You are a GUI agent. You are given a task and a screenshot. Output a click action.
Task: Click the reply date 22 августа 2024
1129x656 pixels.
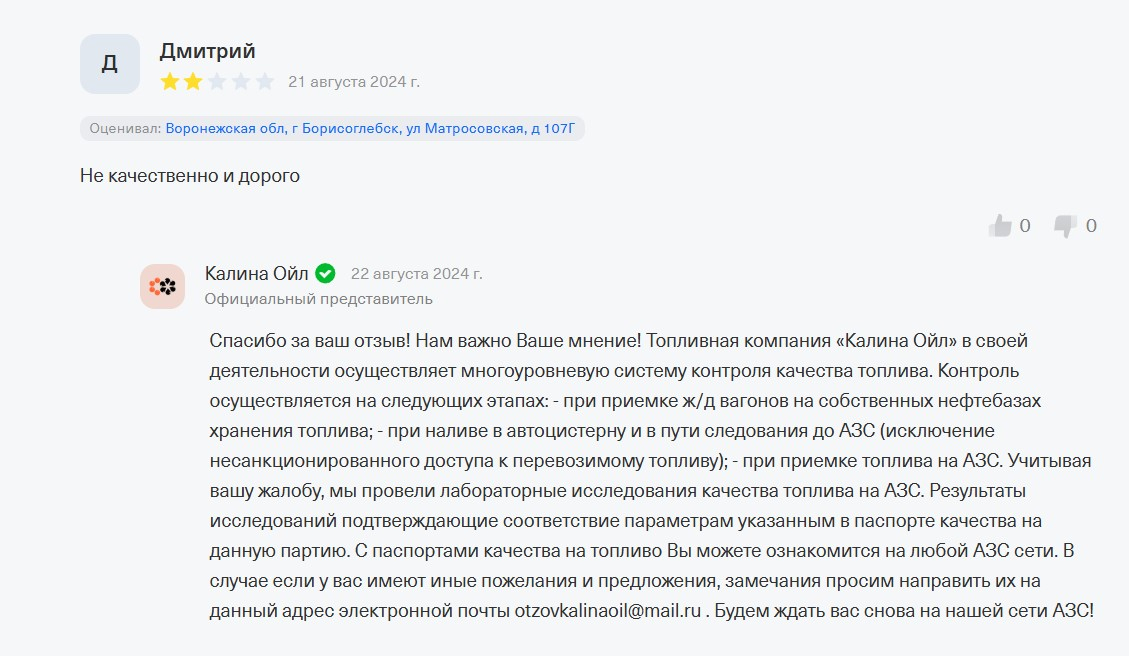[416, 273]
